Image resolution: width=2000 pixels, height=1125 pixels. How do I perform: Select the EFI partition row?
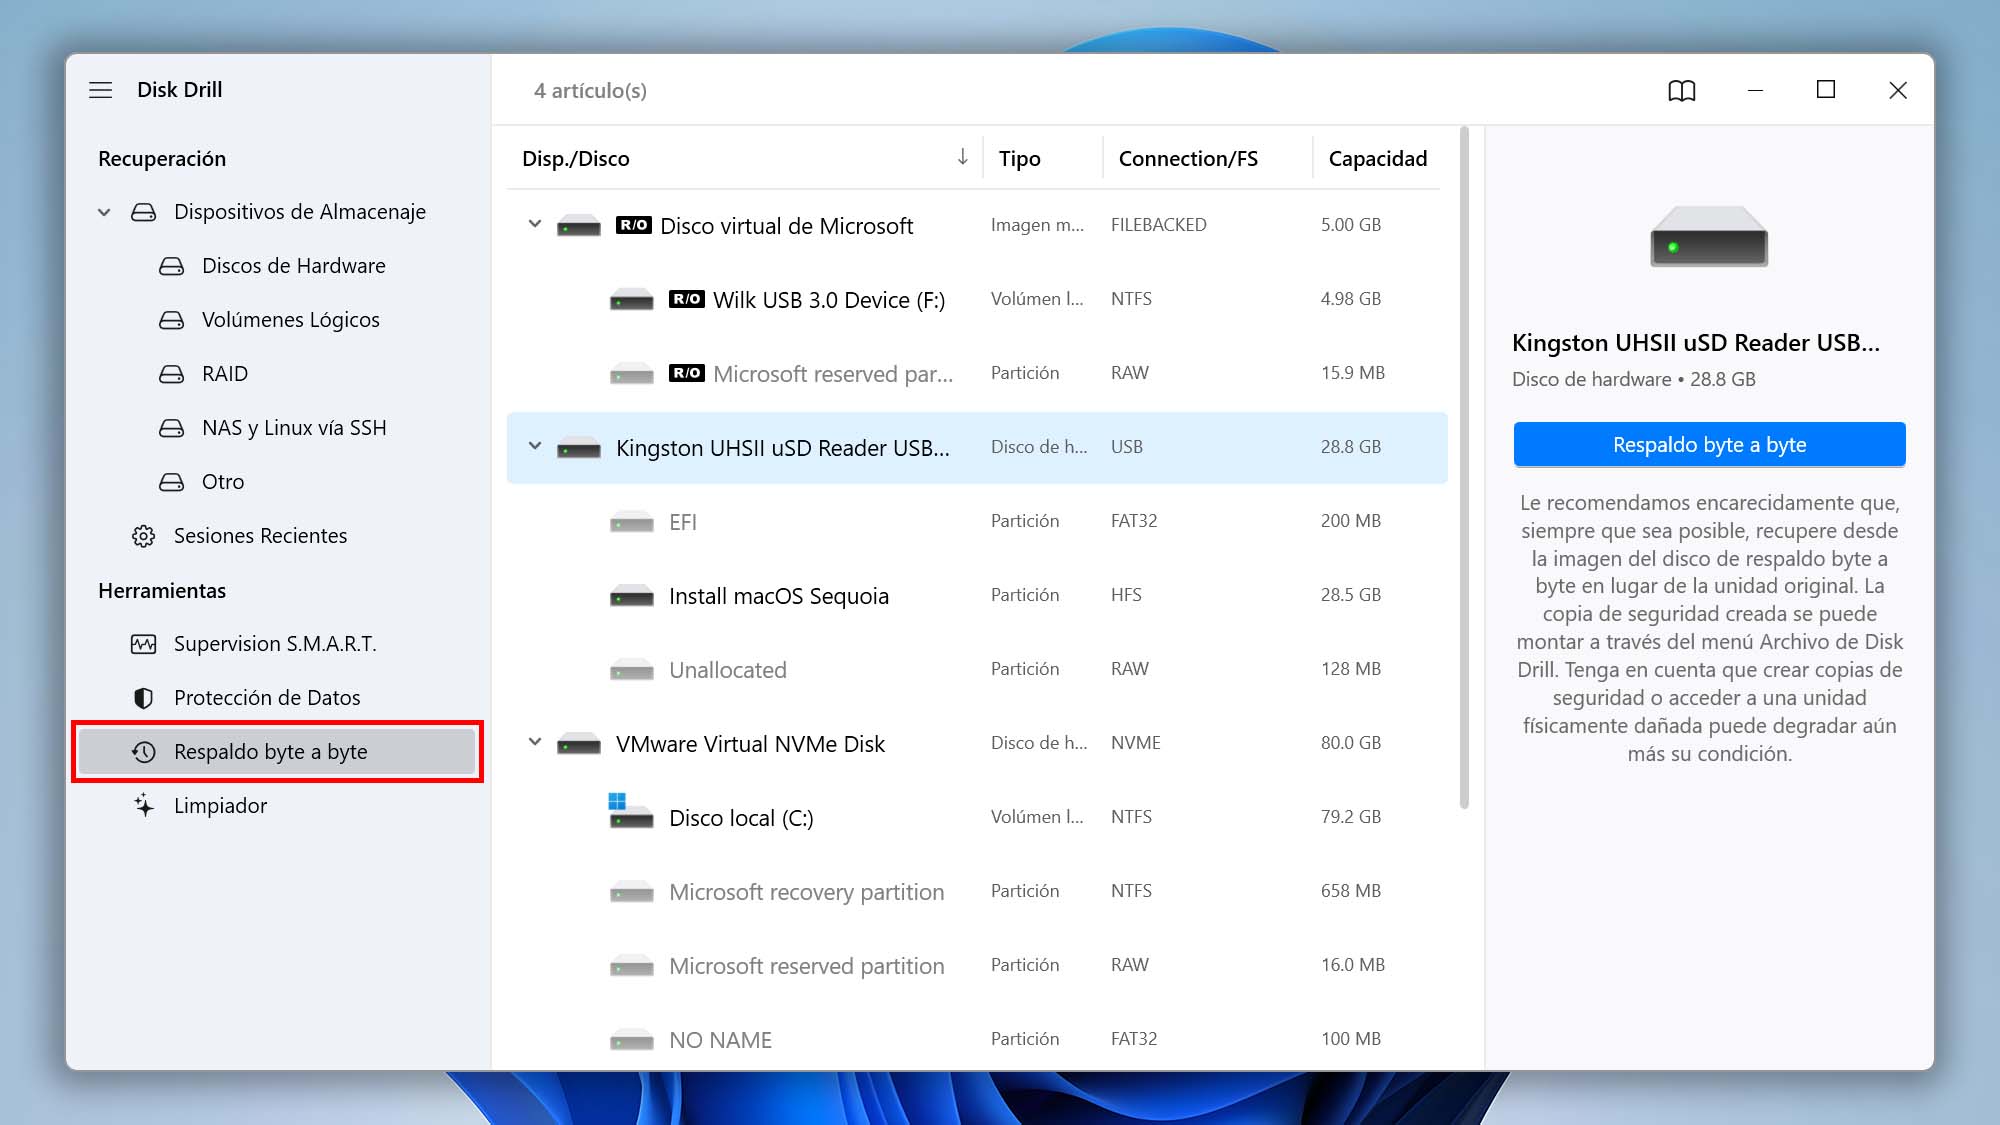[x=977, y=522]
